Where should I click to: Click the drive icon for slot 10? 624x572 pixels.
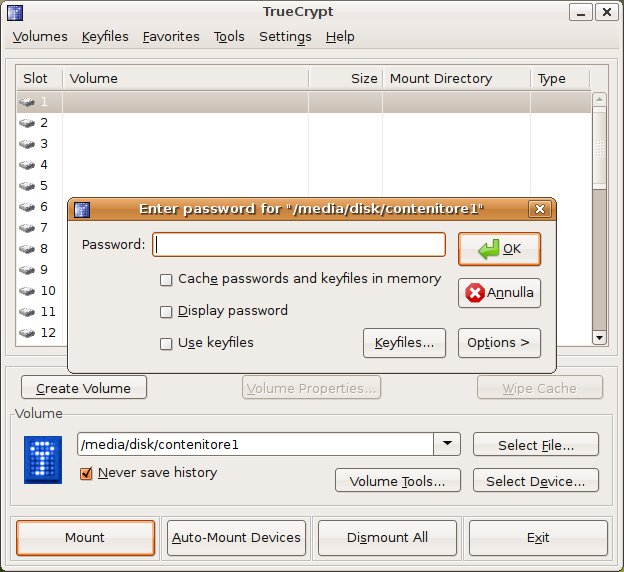click(x=27, y=291)
